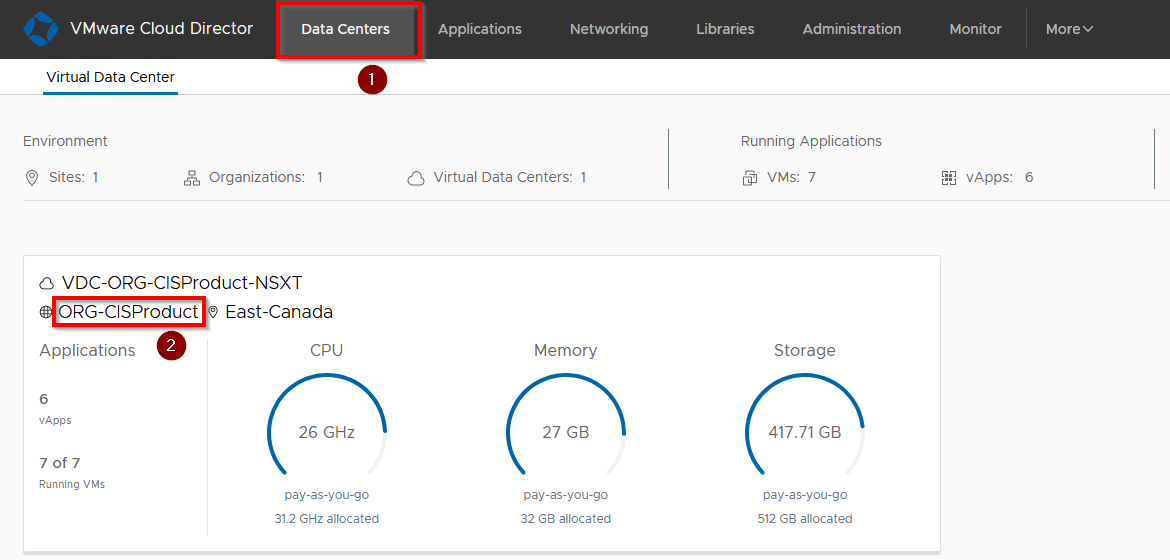Click the VMs icon under Running Applications

pyautogui.click(x=749, y=178)
